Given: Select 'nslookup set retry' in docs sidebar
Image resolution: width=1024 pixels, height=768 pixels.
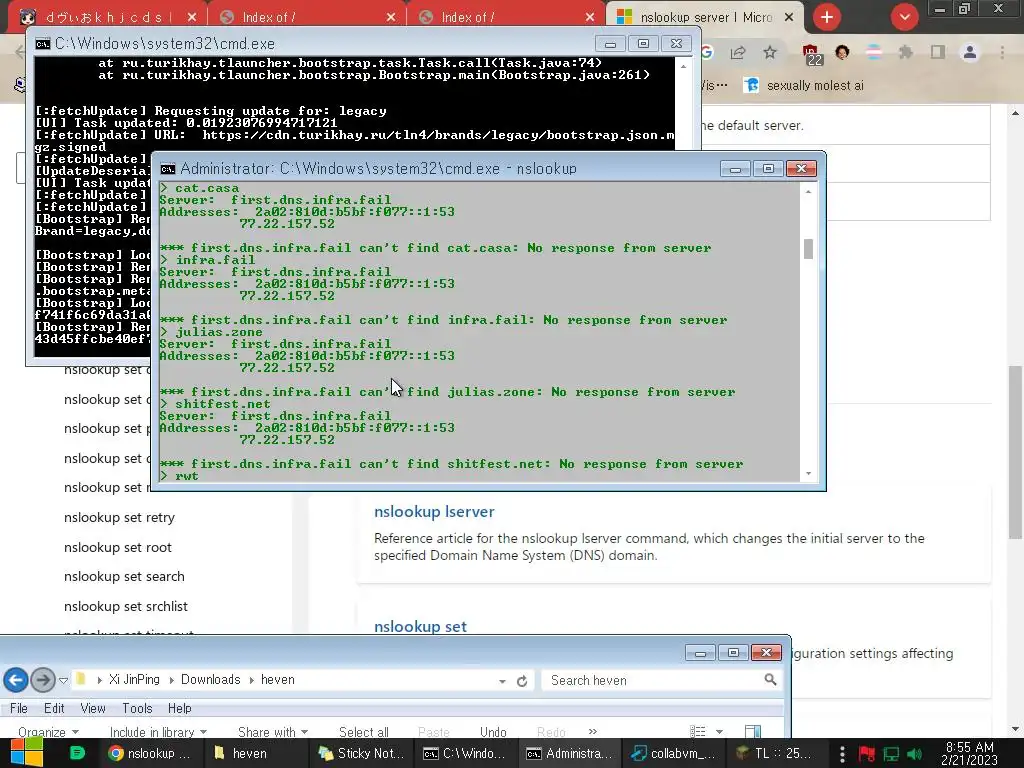Looking at the screenshot, I should [x=120, y=517].
